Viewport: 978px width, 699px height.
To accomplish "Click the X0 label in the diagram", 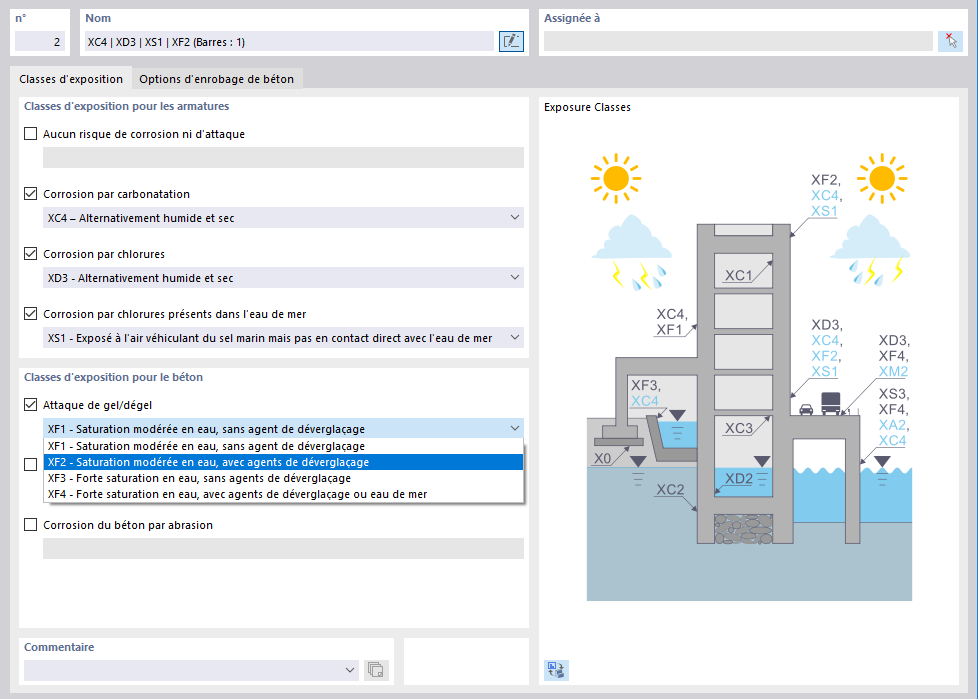I will pos(603,458).
